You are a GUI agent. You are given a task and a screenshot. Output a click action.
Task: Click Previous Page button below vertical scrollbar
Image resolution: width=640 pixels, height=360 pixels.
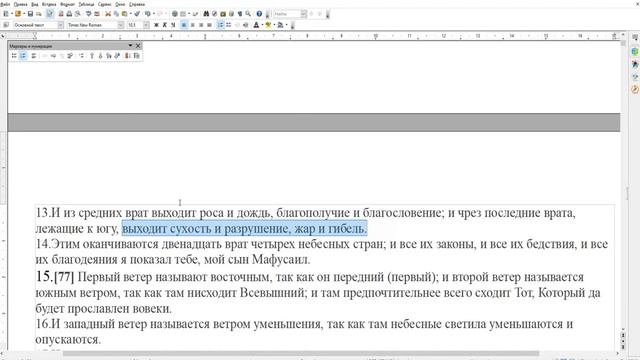[x=623, y=335]
